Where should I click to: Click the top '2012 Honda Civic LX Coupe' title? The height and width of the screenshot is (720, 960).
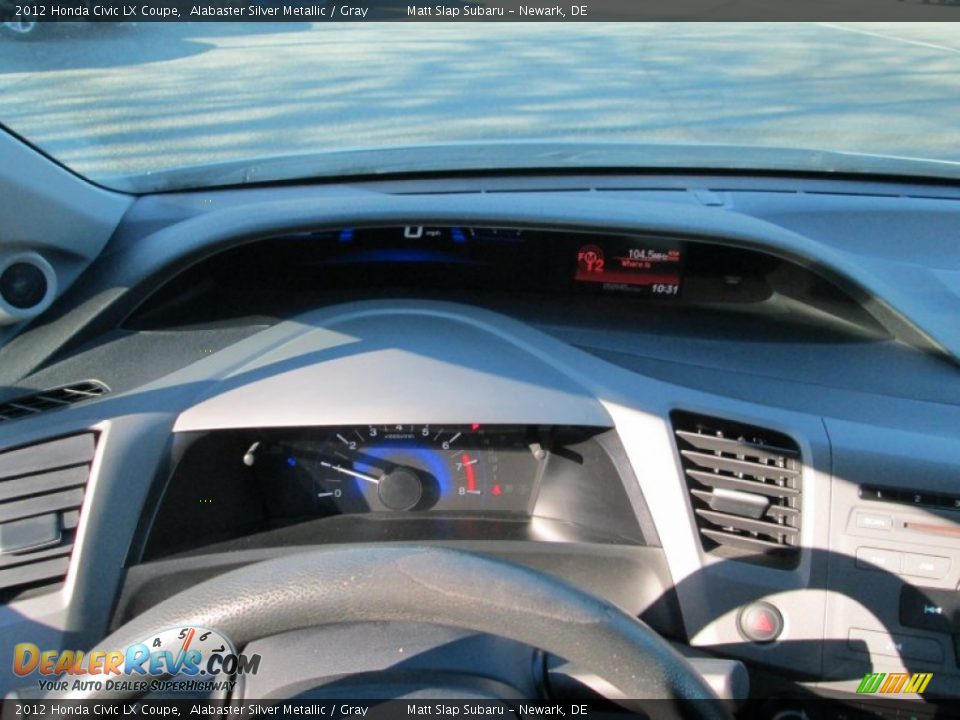click(x=97, y=11)
